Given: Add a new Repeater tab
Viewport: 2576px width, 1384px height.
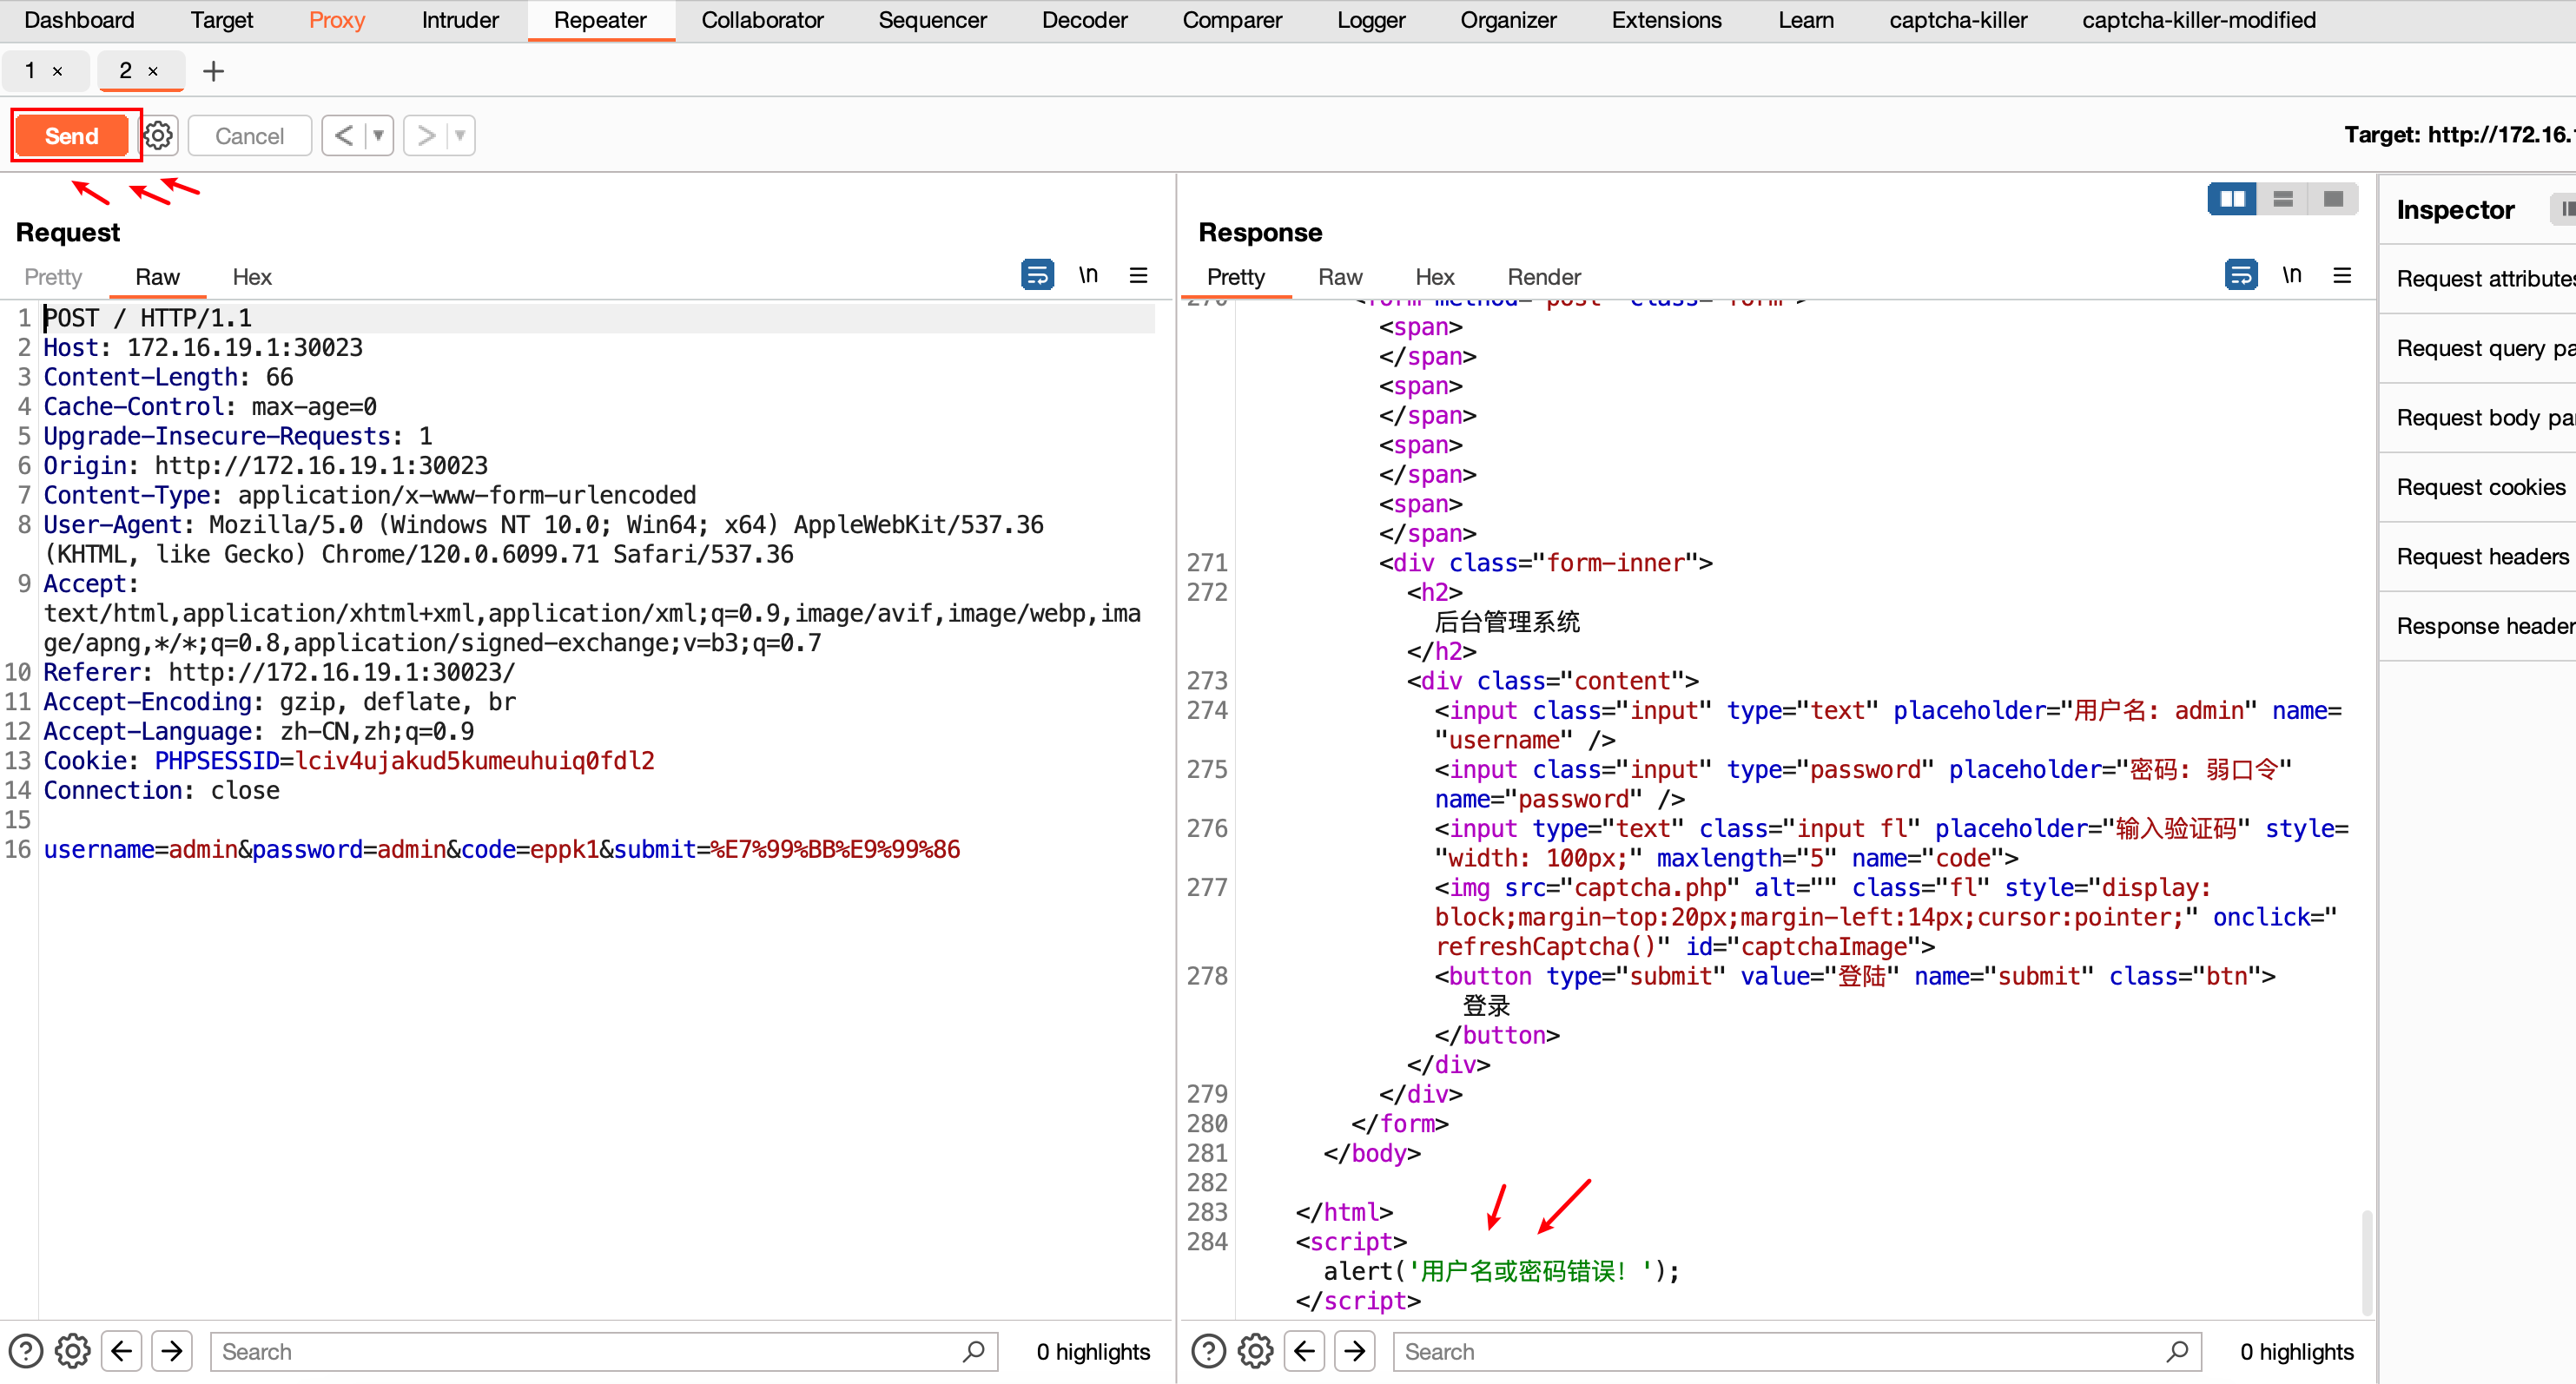Looking at the screenshot, I should [213, 71].
